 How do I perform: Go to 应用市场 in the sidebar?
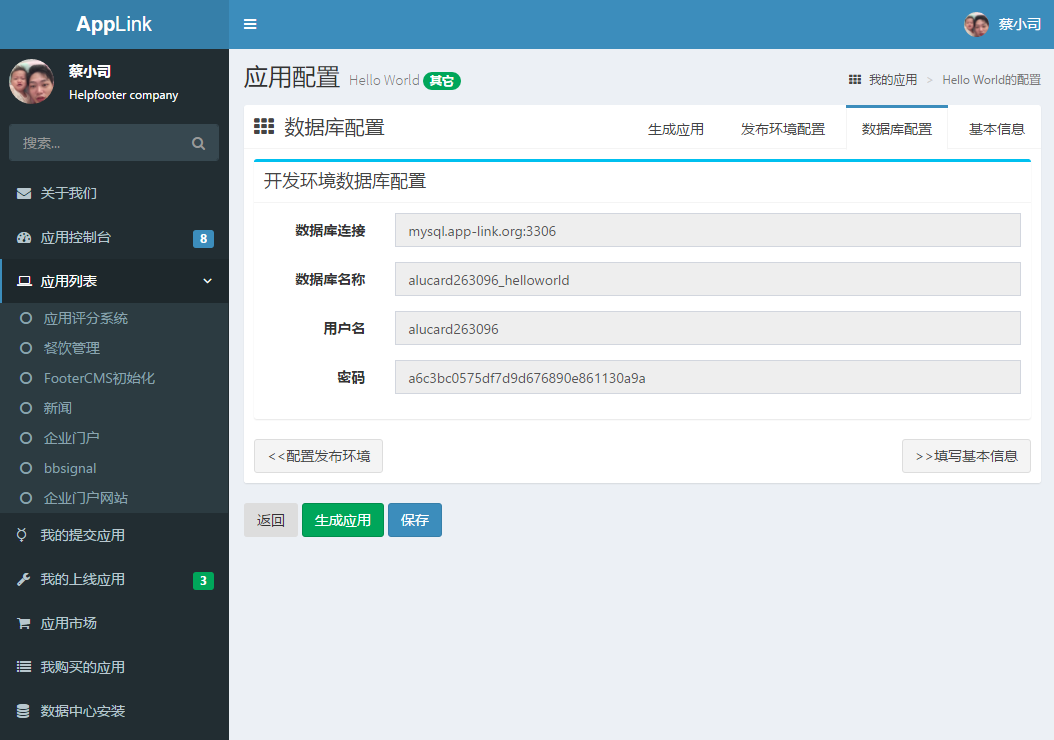click(114, 623)
